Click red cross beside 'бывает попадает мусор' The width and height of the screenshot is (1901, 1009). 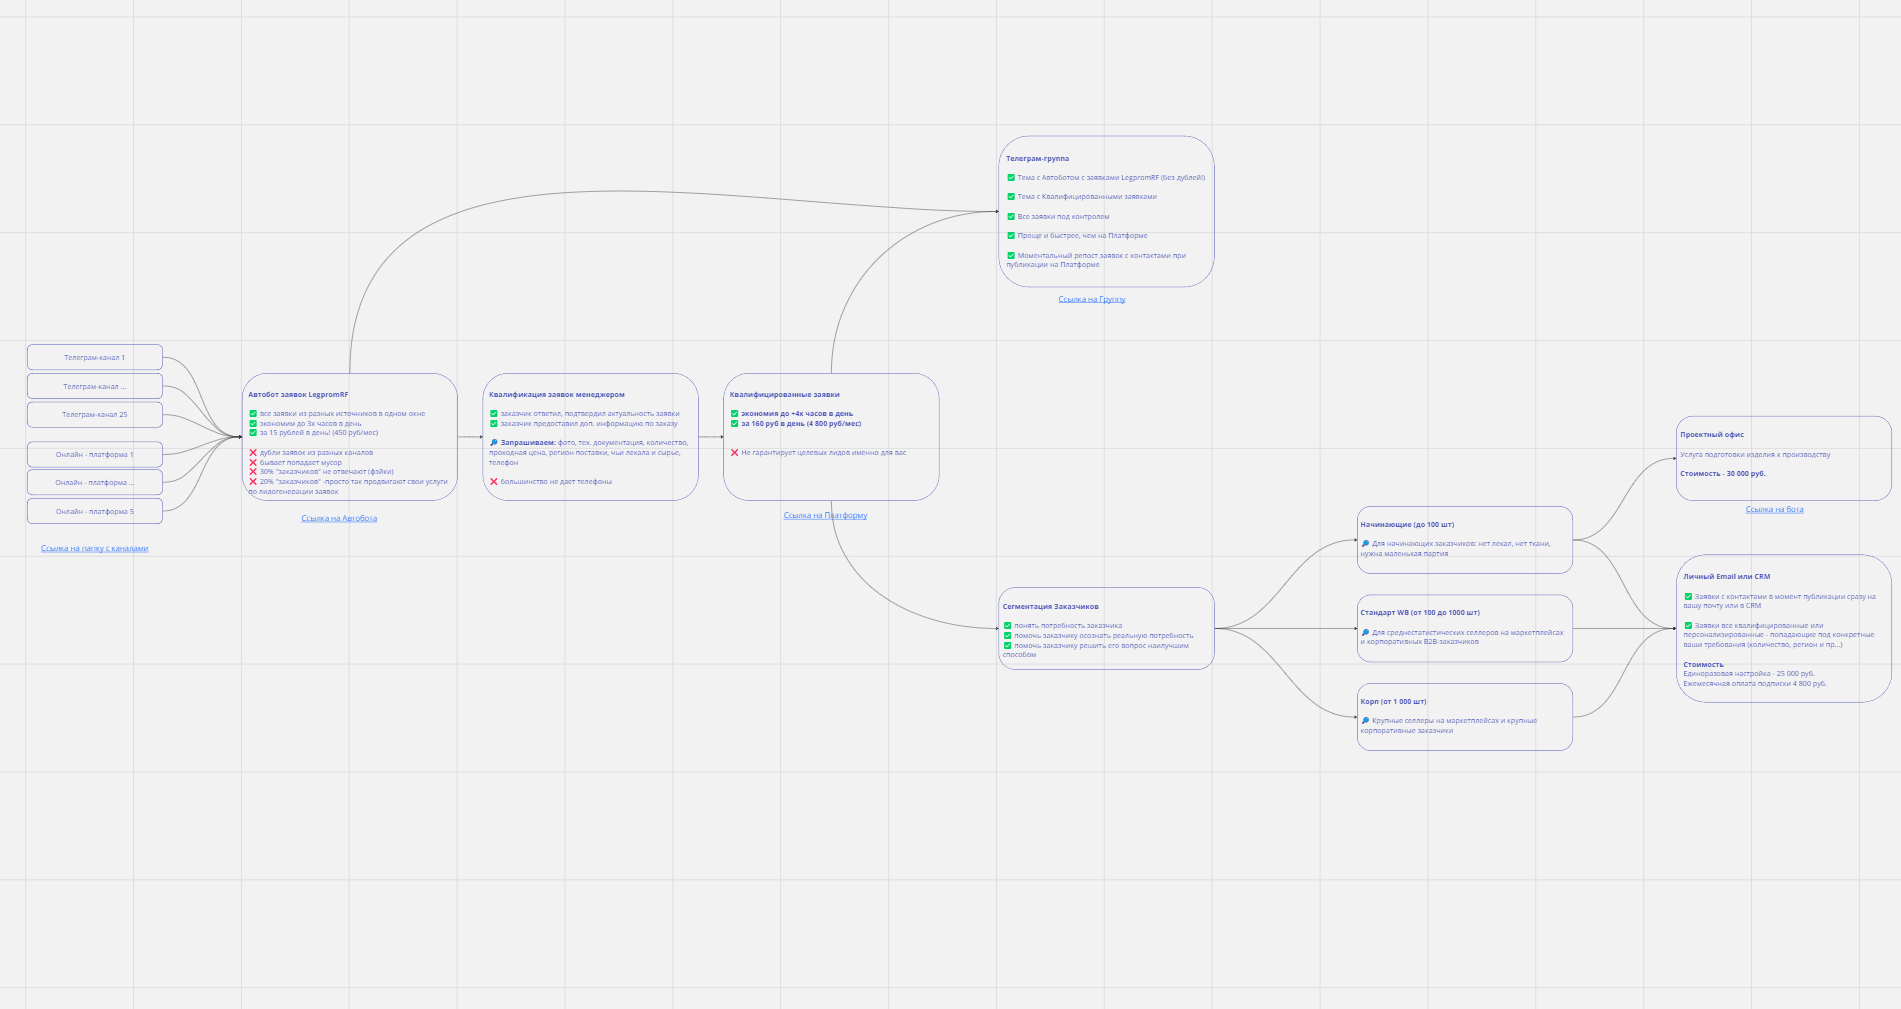[x=253, y=463]
